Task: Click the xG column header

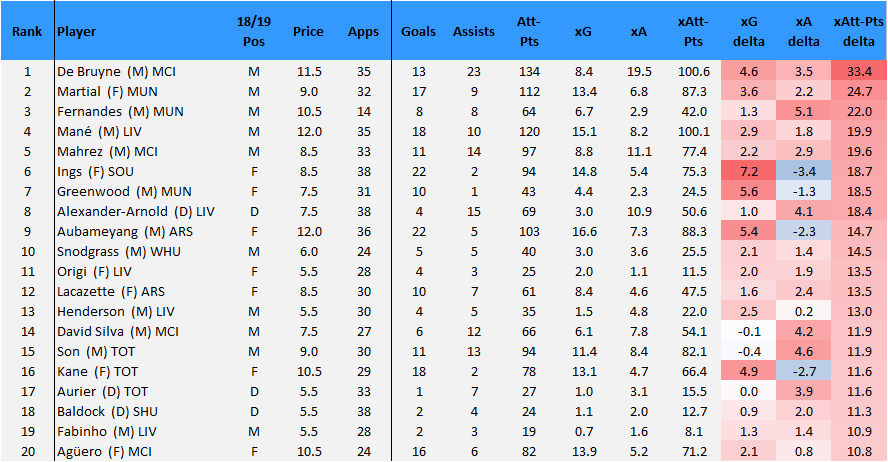Action: (x=583, y=32)
